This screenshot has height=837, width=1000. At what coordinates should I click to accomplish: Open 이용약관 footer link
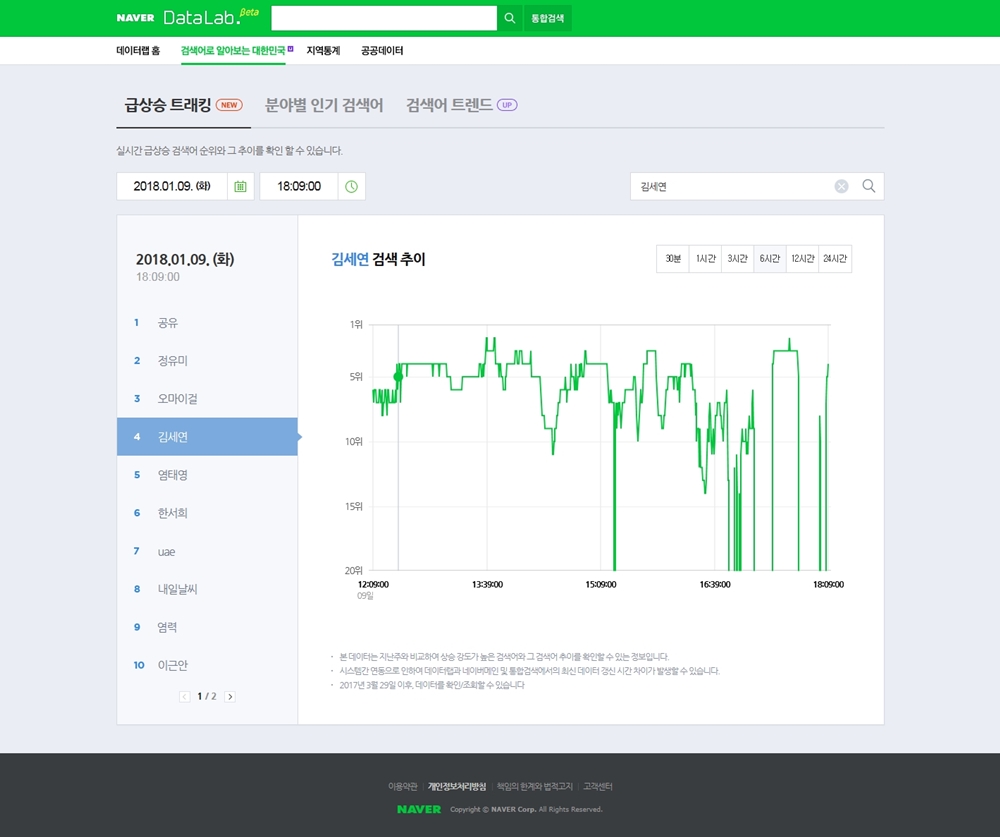tap(402, 787)
